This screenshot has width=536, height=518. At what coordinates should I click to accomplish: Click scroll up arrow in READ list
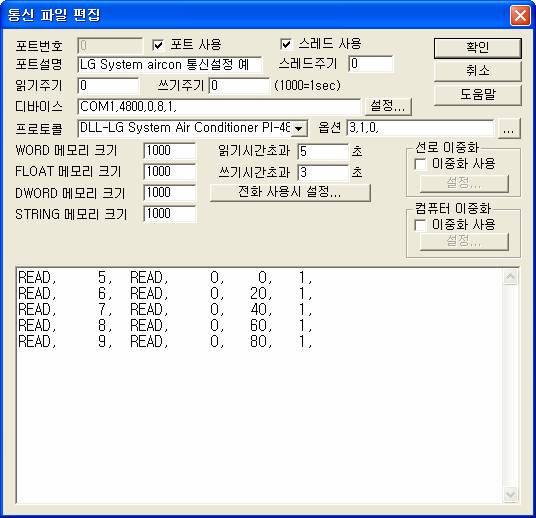[x=510, y=277]
